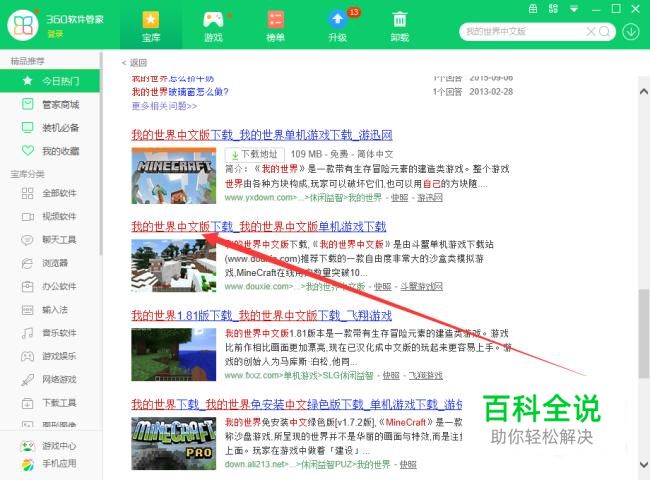This screenshot has height=480, width=650.
Task: Click the 管家商城 shop icon
Action: 27,104
